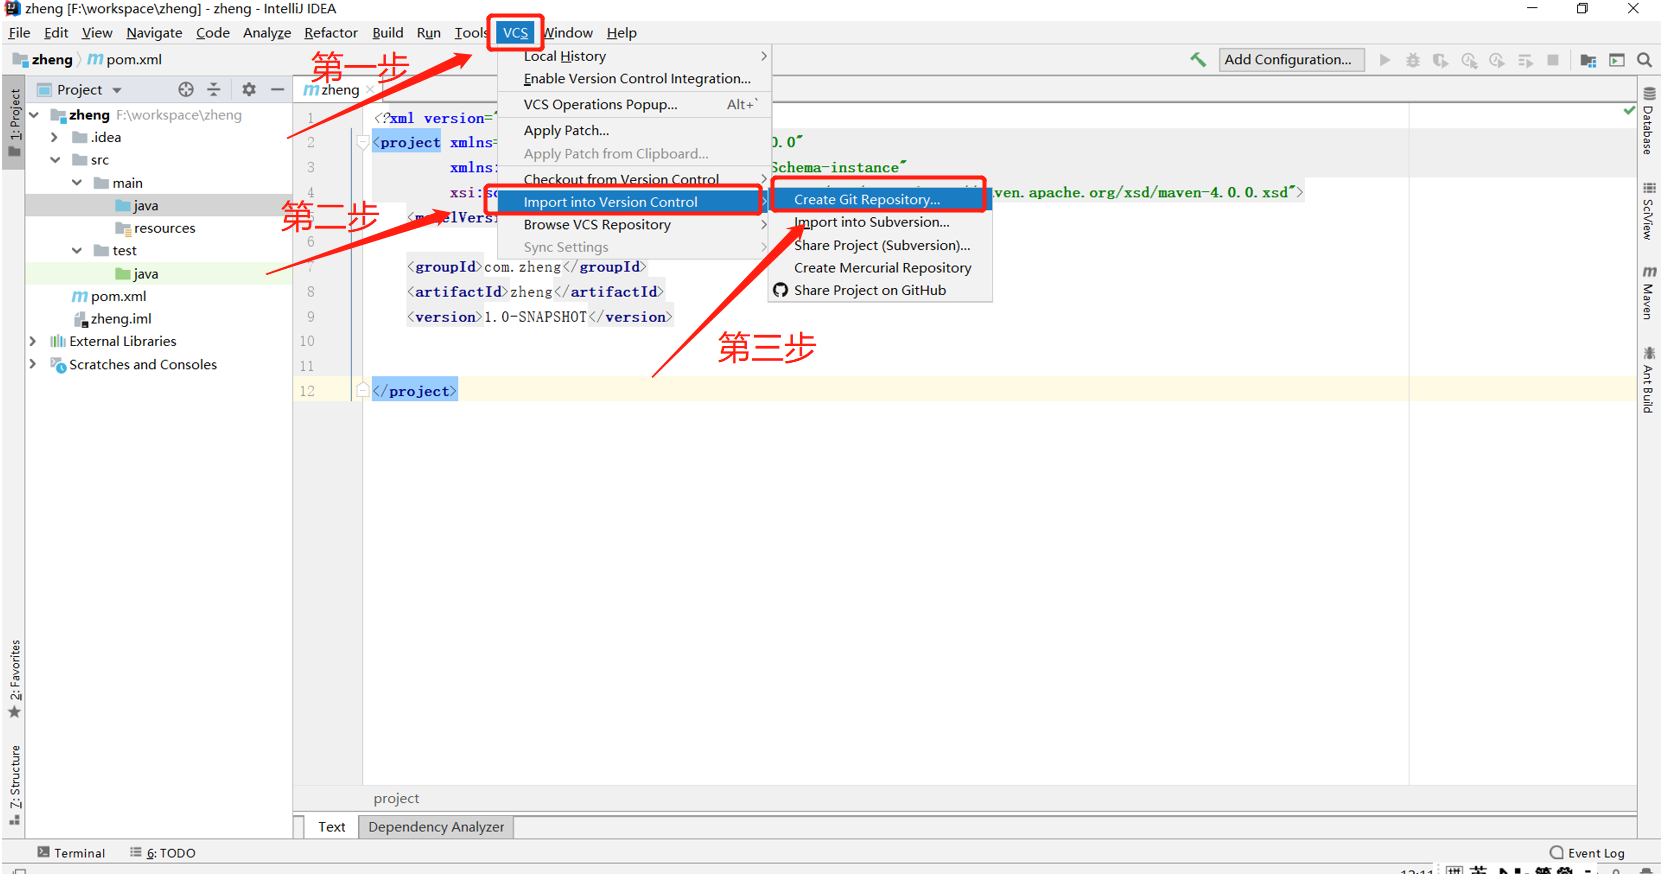Viewport: 1663px width, 874px height.
Task: Collapse the src folder
Action: (55, 160)
